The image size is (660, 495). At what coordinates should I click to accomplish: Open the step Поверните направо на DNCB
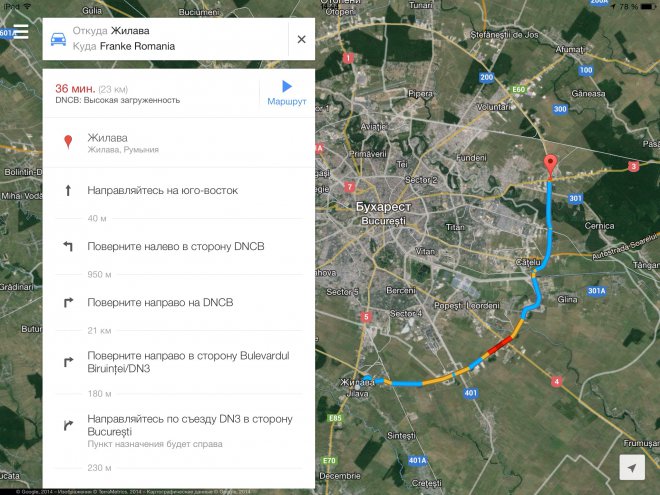pyautogui.click(x=179, y=303)
